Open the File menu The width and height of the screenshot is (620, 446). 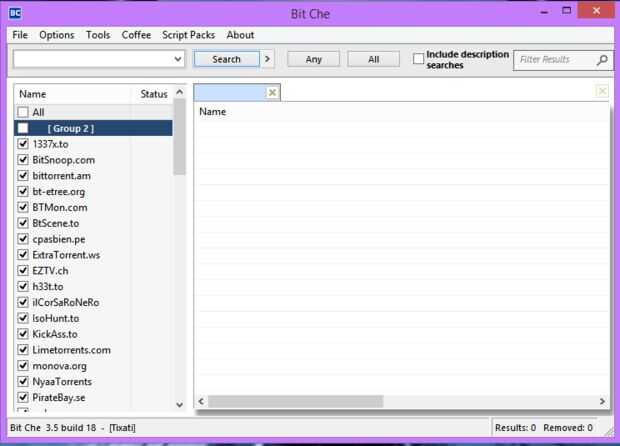coord(20,35)
